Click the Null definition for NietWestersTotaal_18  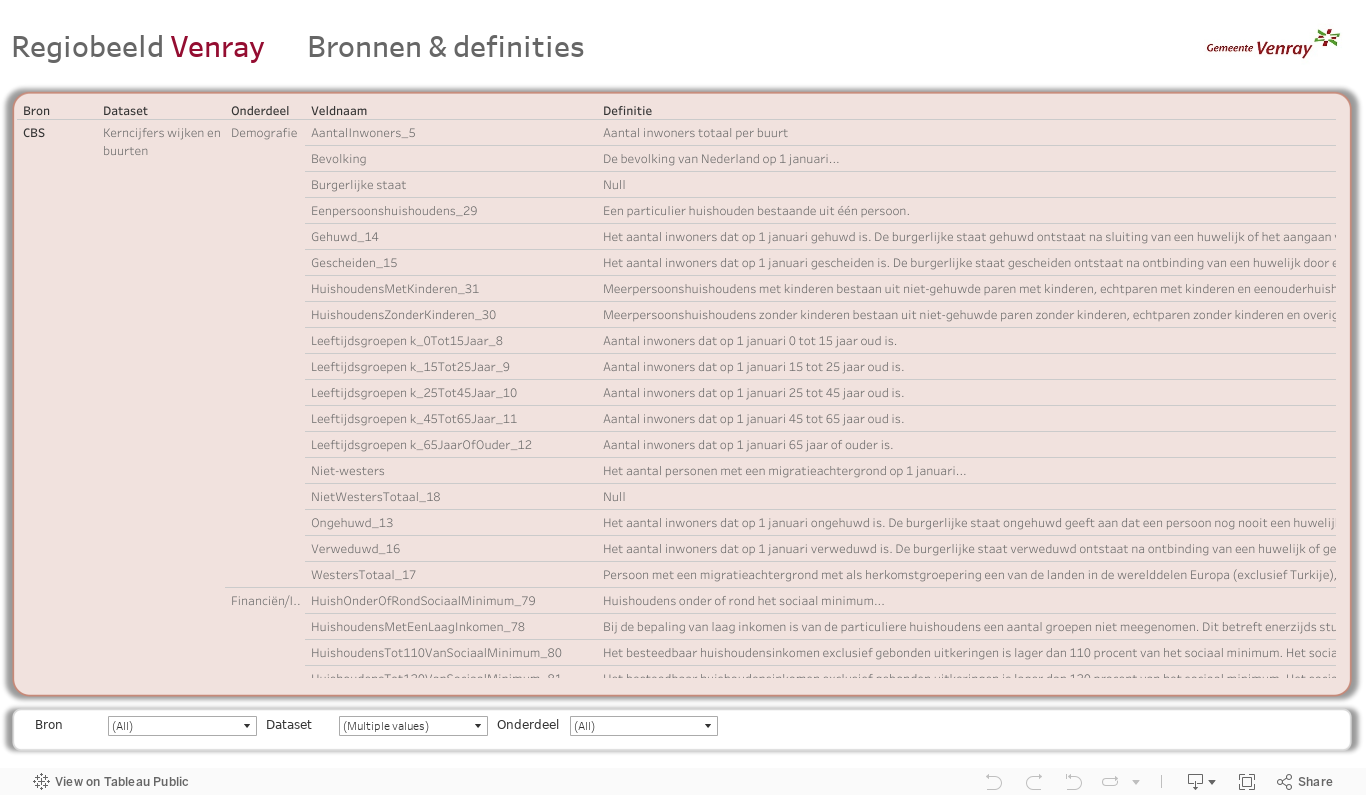614,497
